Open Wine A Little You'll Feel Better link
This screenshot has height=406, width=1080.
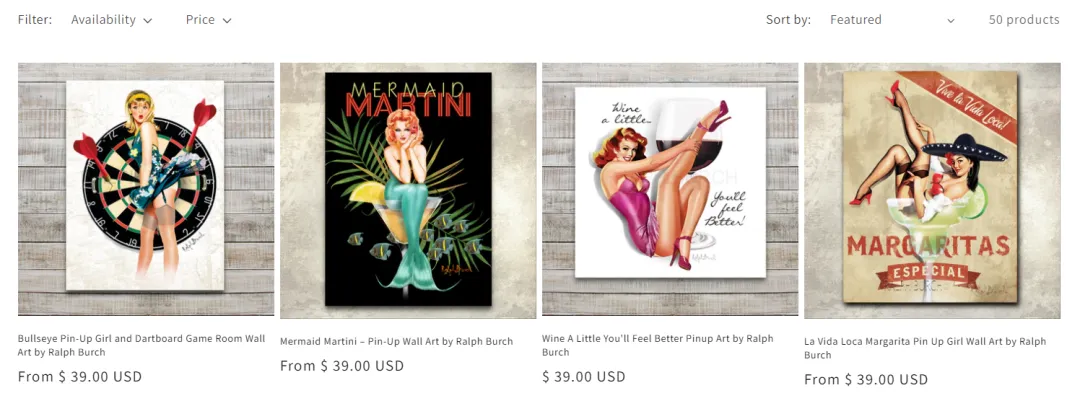coord(658,345)
